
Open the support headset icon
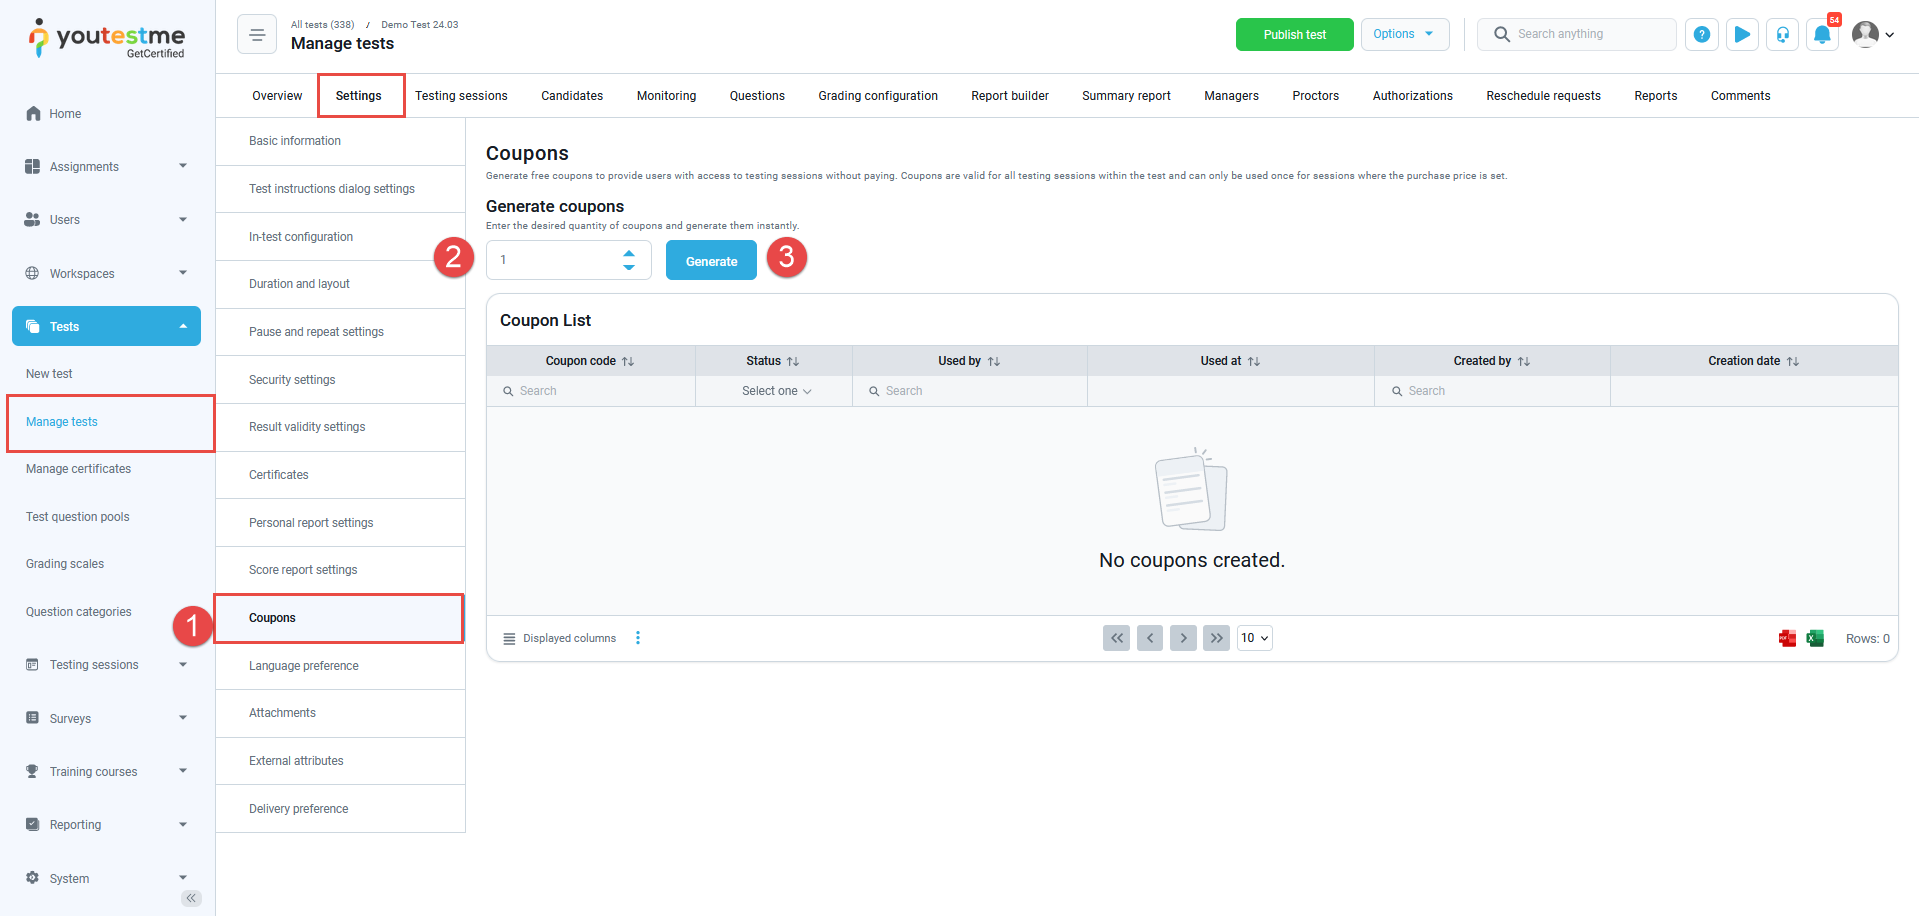tap(1782, 35)
